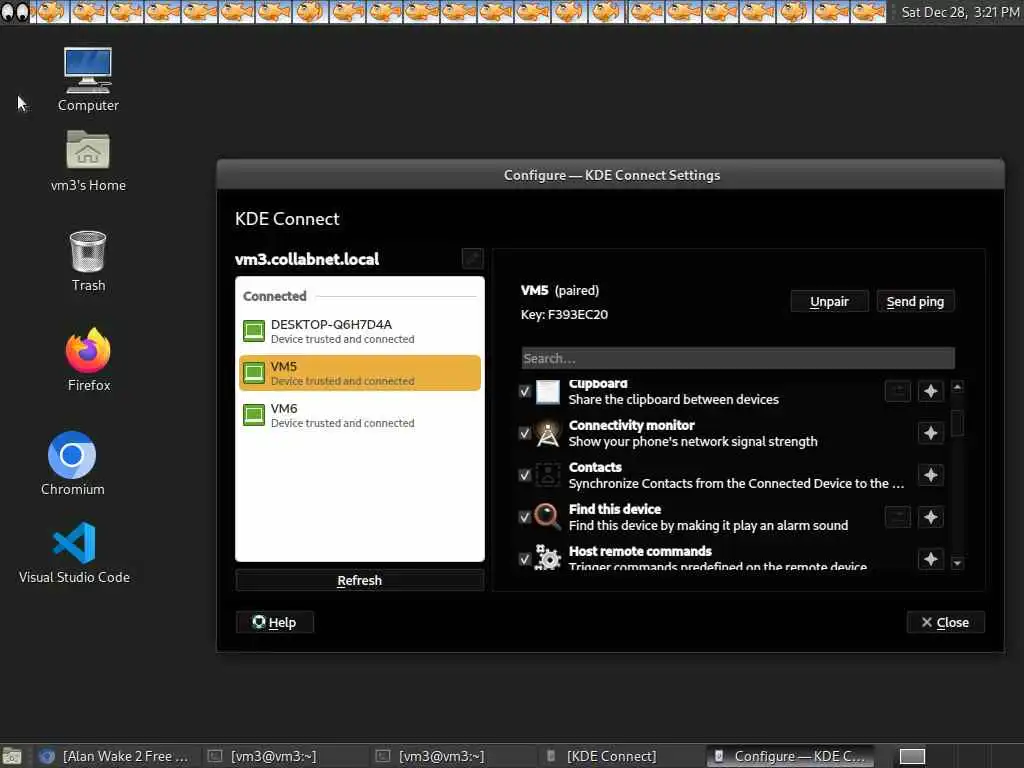Launch Visual Studio Code from desktop
The image size is (1024, 768).
tap(74, 552)
